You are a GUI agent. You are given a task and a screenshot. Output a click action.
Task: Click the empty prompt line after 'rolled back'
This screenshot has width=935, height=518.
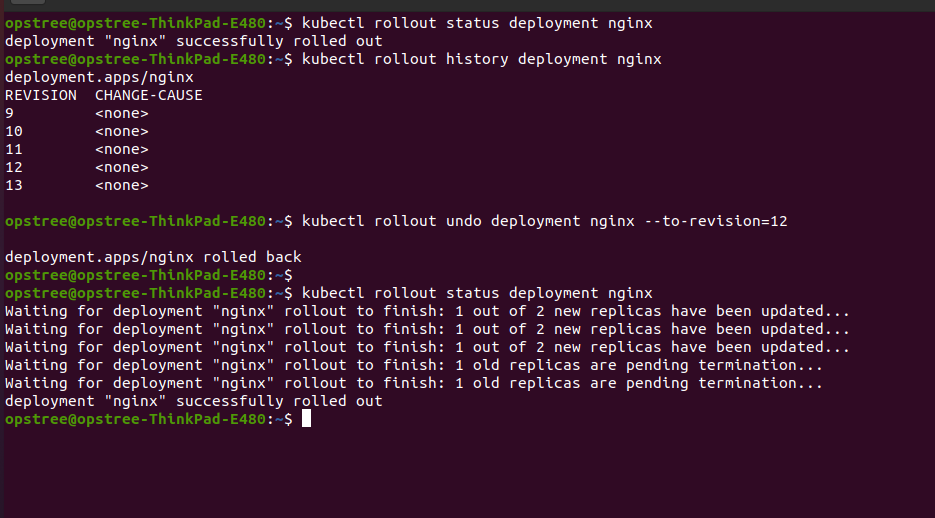tap(148, 275)
